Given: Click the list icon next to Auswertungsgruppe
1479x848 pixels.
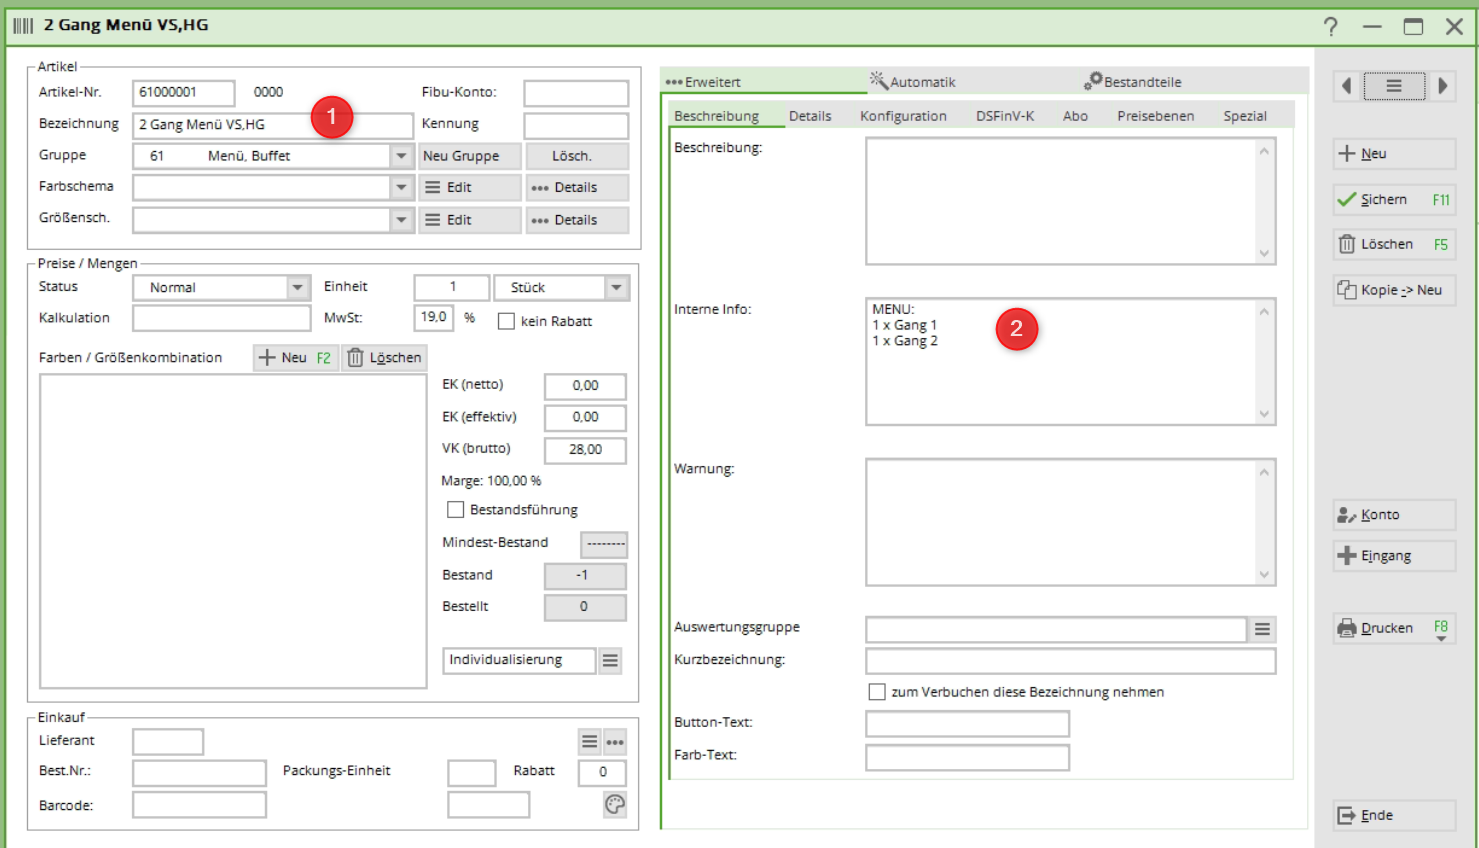Looking at the screenshot, I should point(1262,629).
